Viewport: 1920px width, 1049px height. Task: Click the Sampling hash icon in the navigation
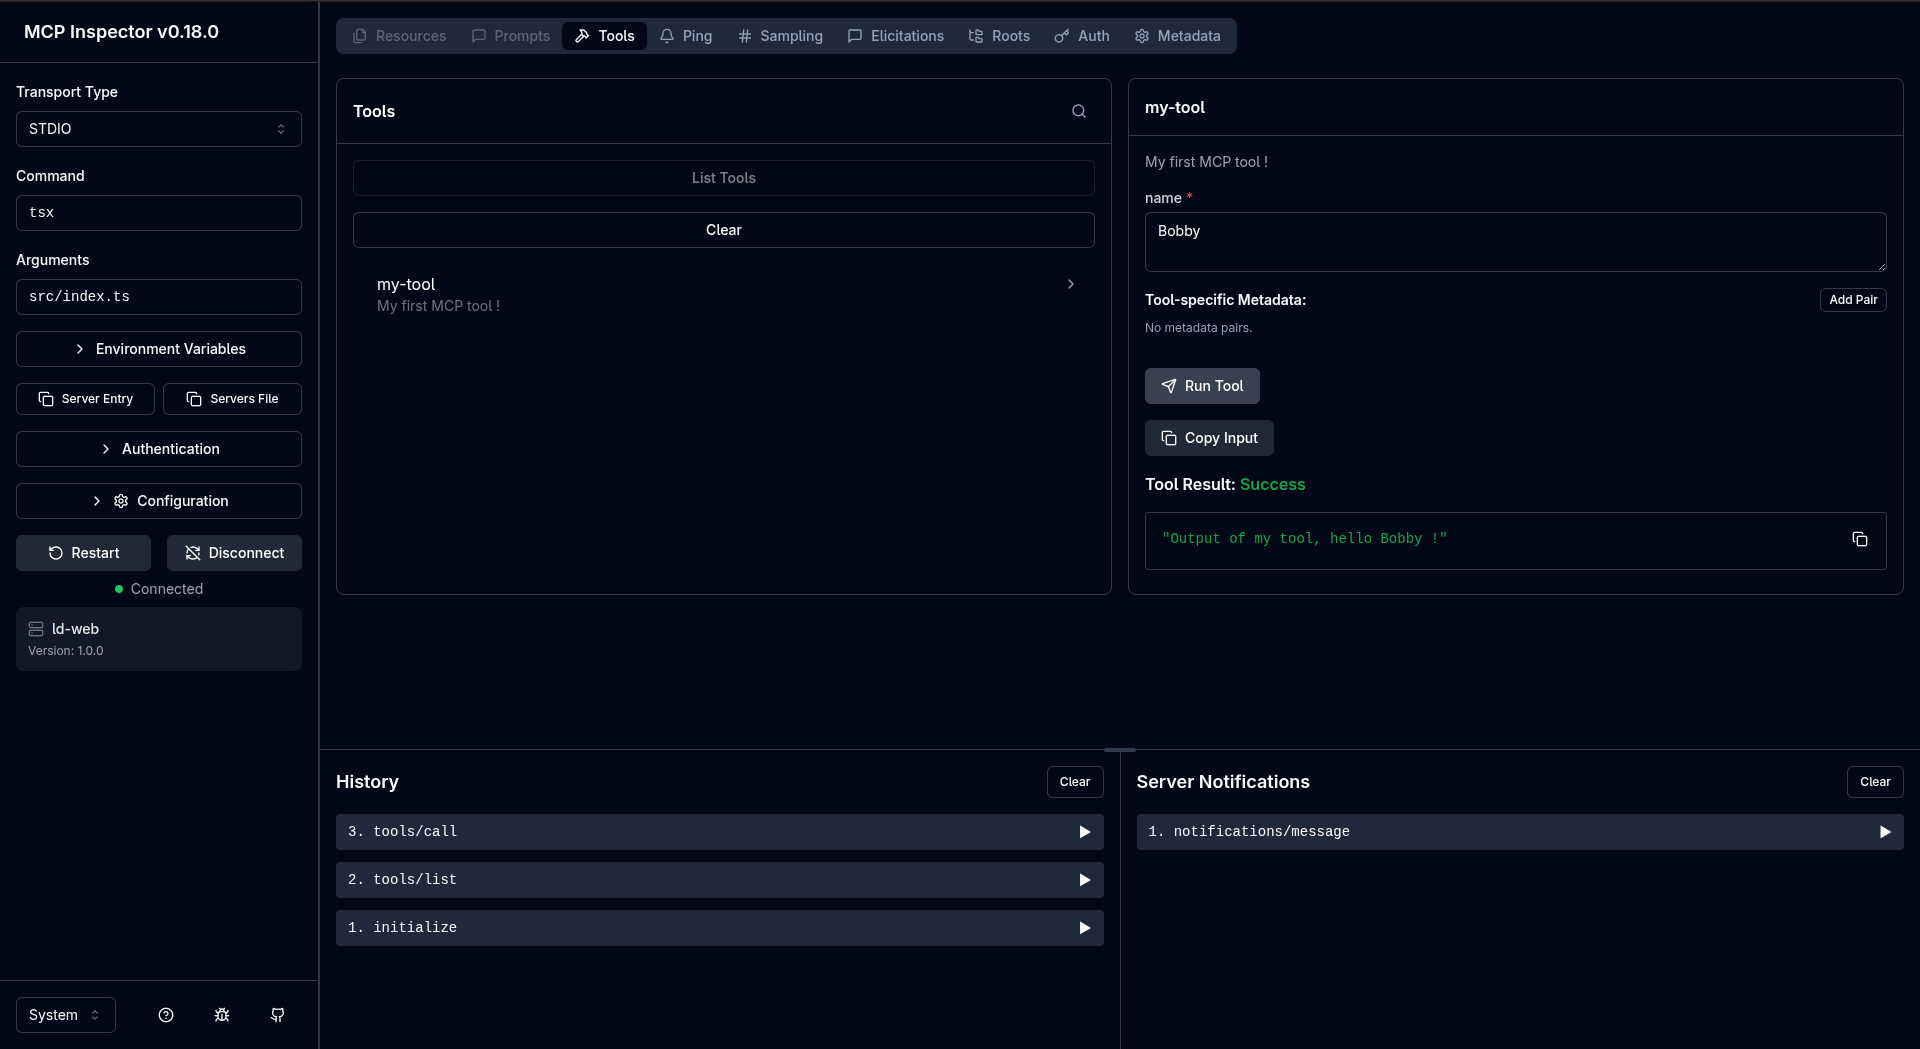pyautogui.click(x=746, y=36)
